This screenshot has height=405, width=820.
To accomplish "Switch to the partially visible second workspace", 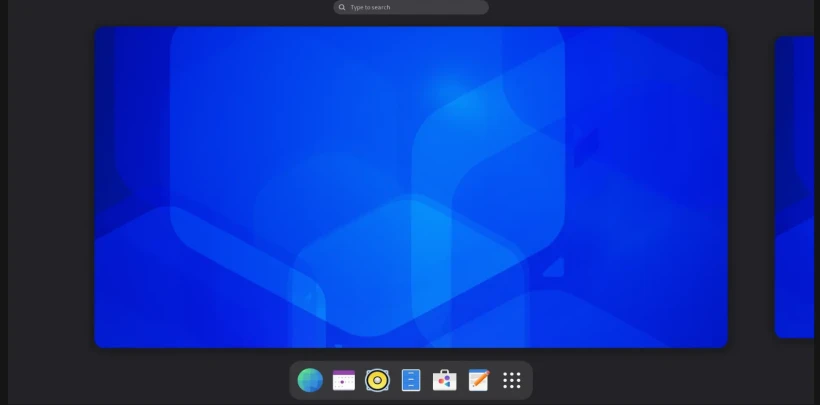I will coord(794,187).
